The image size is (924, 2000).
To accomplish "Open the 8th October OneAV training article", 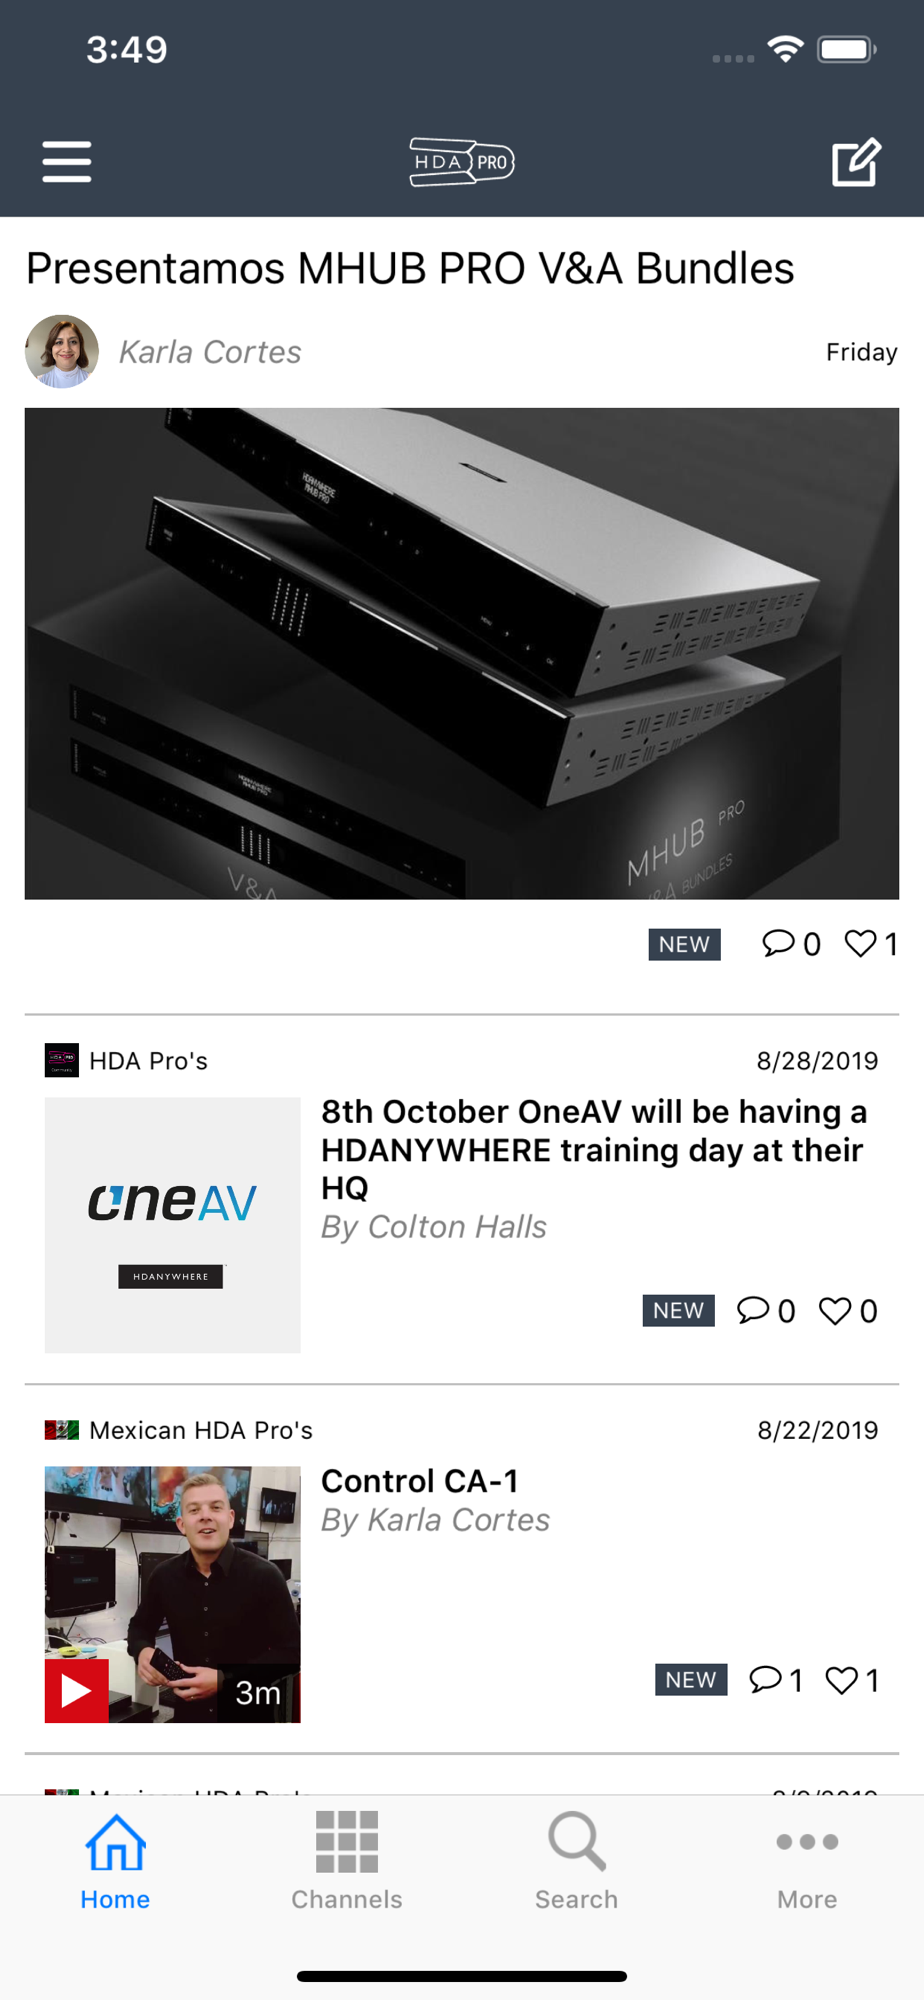I will click(594, 1149).
